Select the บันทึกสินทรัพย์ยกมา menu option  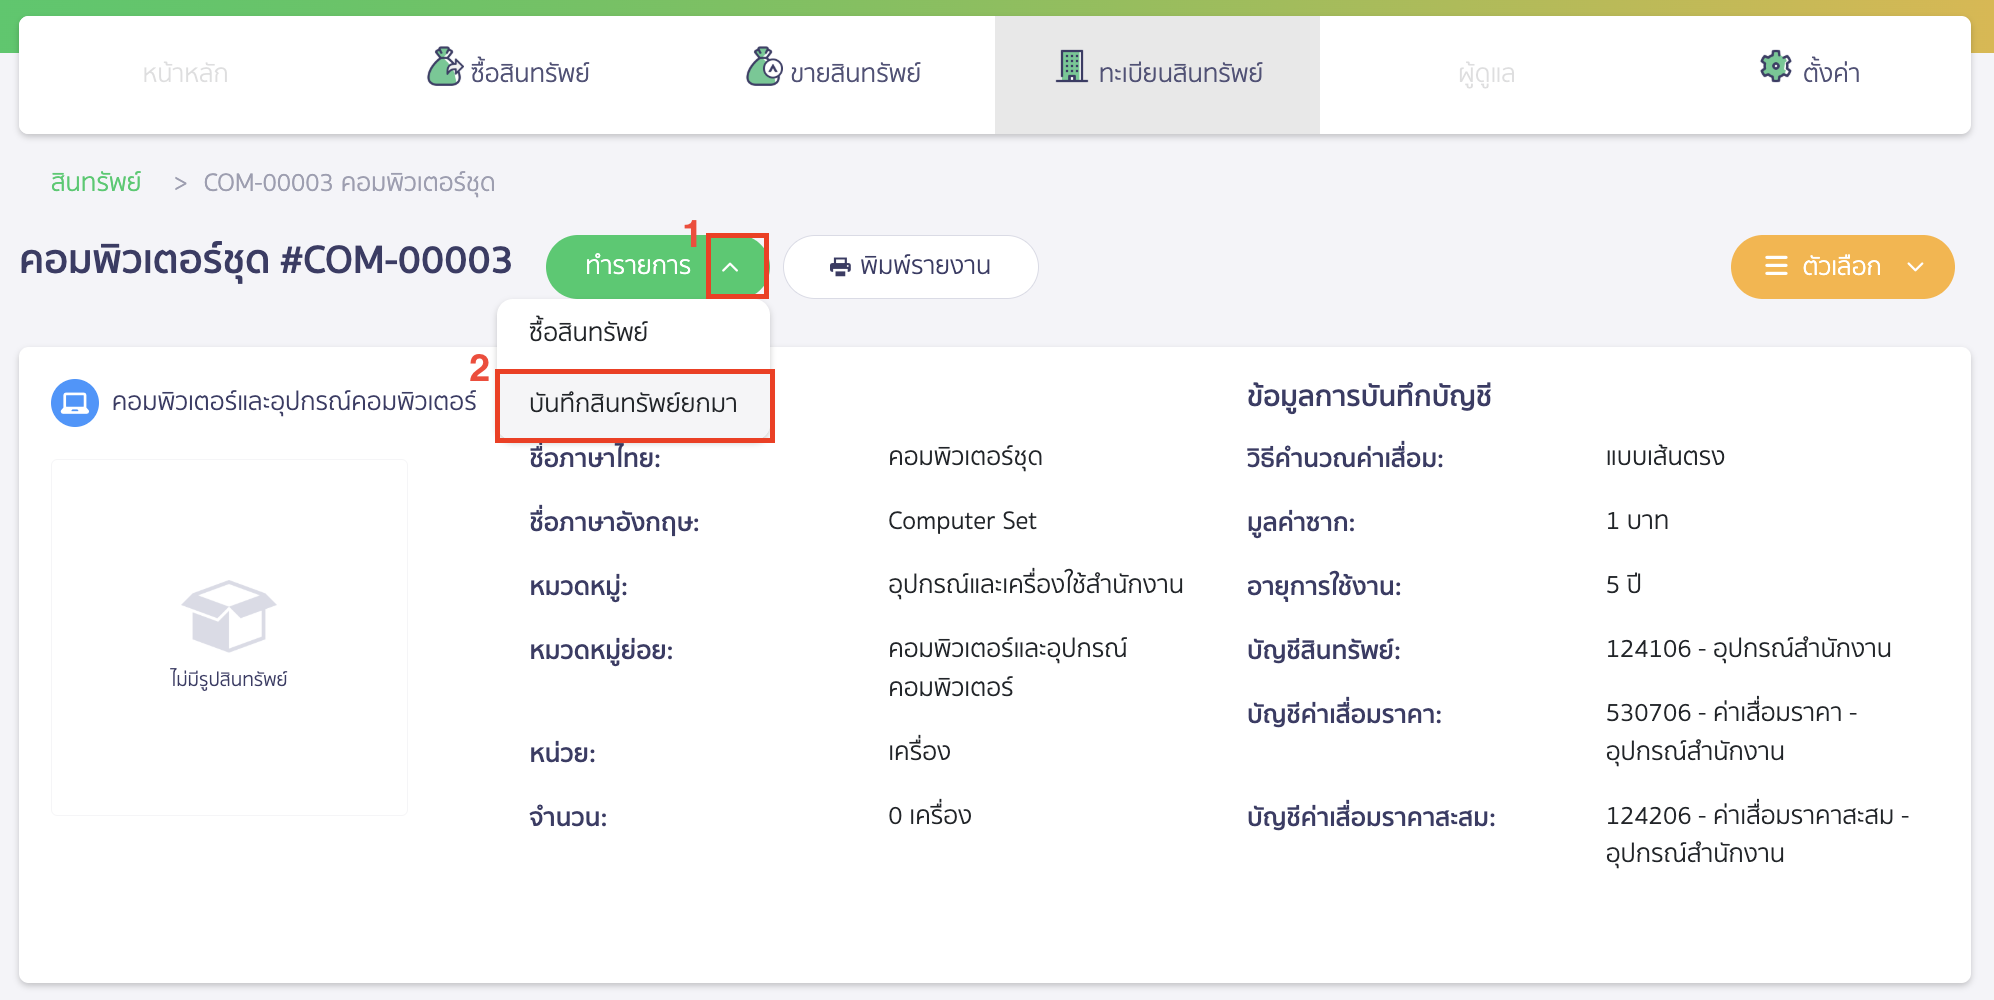tap(632, 404)
